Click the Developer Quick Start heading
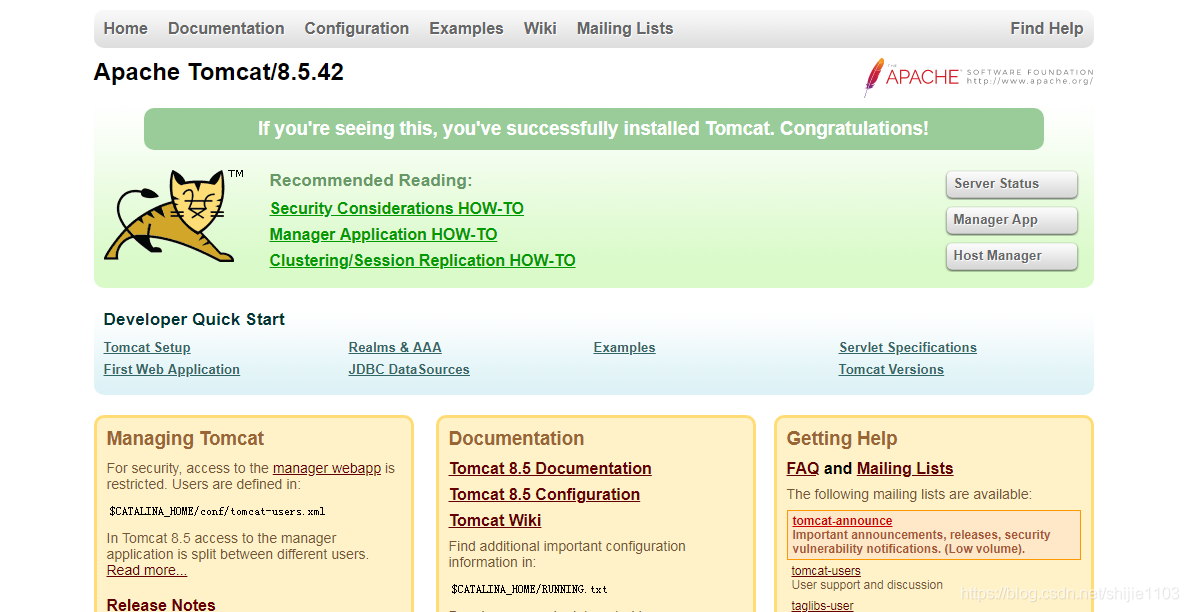Image resolution: width=1189 pixels, height=612 pixels. (194, 319)
